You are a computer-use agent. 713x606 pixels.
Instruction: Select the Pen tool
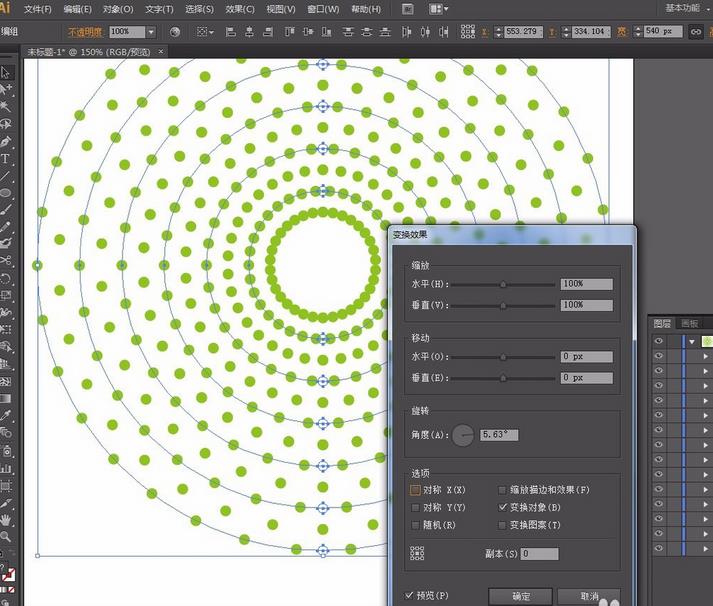(5, 141)
